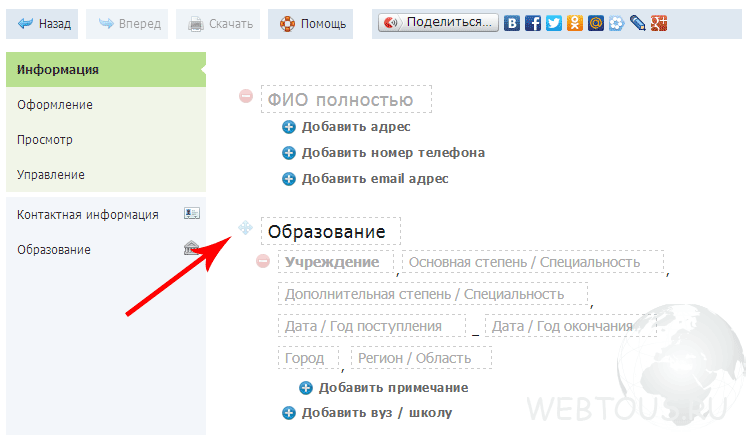Remove the ФИО полностью section with minus icon
The width and height of the screenshot is (748, 435).
point(246,96)
